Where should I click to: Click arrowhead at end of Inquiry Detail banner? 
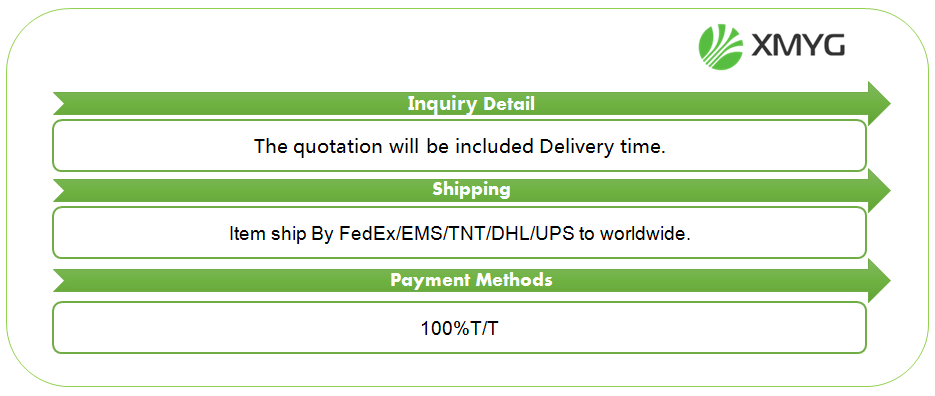pyautogui.click(x=878, y=104)
